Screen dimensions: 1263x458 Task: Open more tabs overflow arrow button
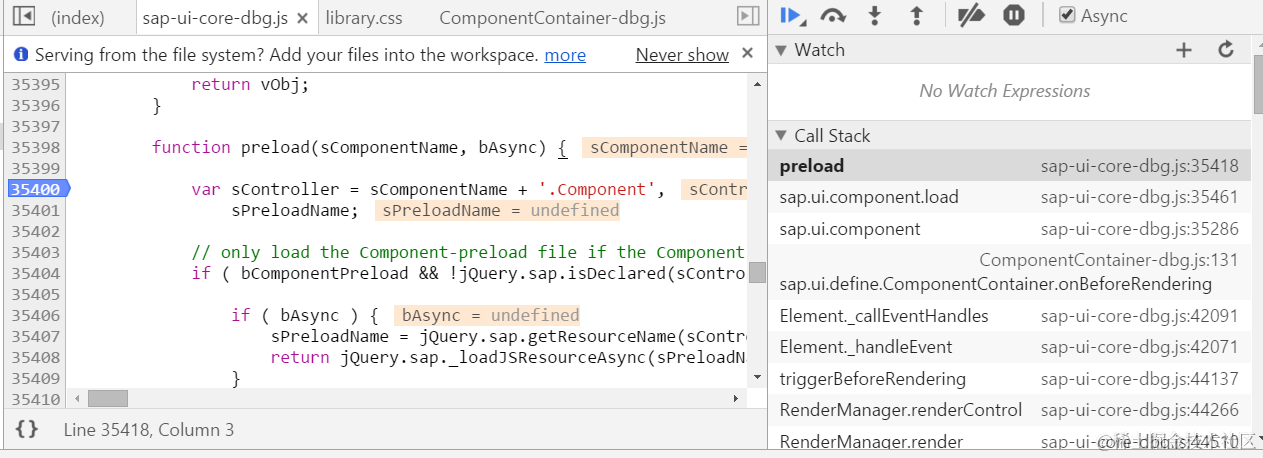[x=748, y=16]
